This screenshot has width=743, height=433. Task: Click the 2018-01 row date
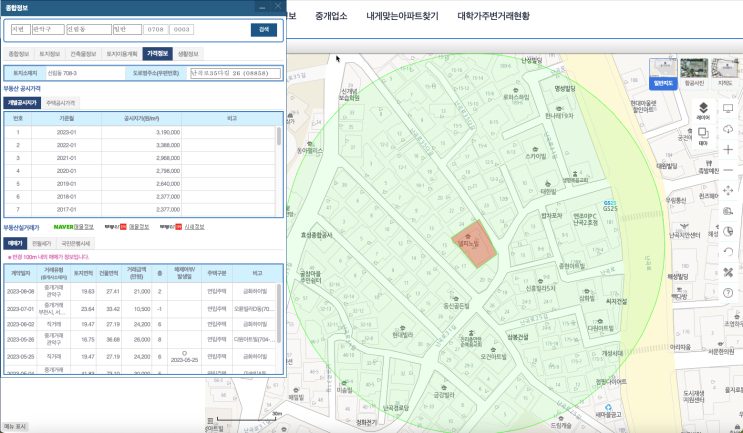click(x=66, y=197)
